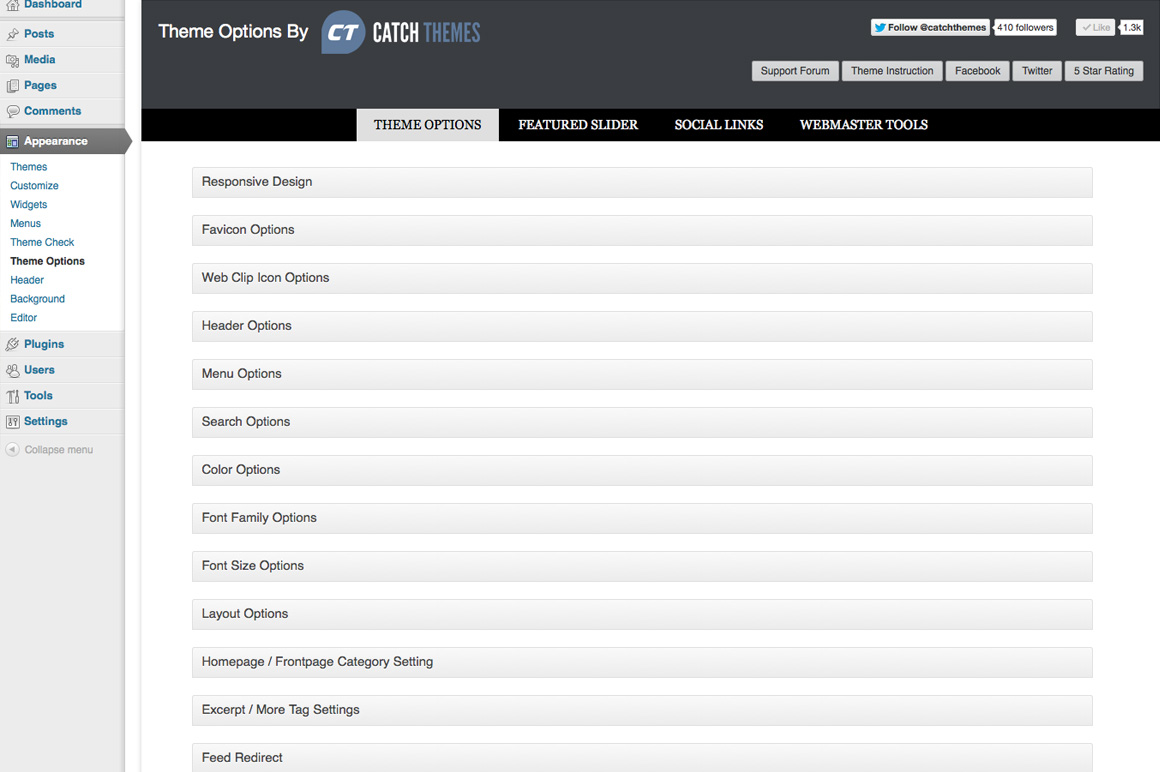This screenshot has height=772, width=1160.
Task: Click the Users sidebar icon
Action: (13, 370)
